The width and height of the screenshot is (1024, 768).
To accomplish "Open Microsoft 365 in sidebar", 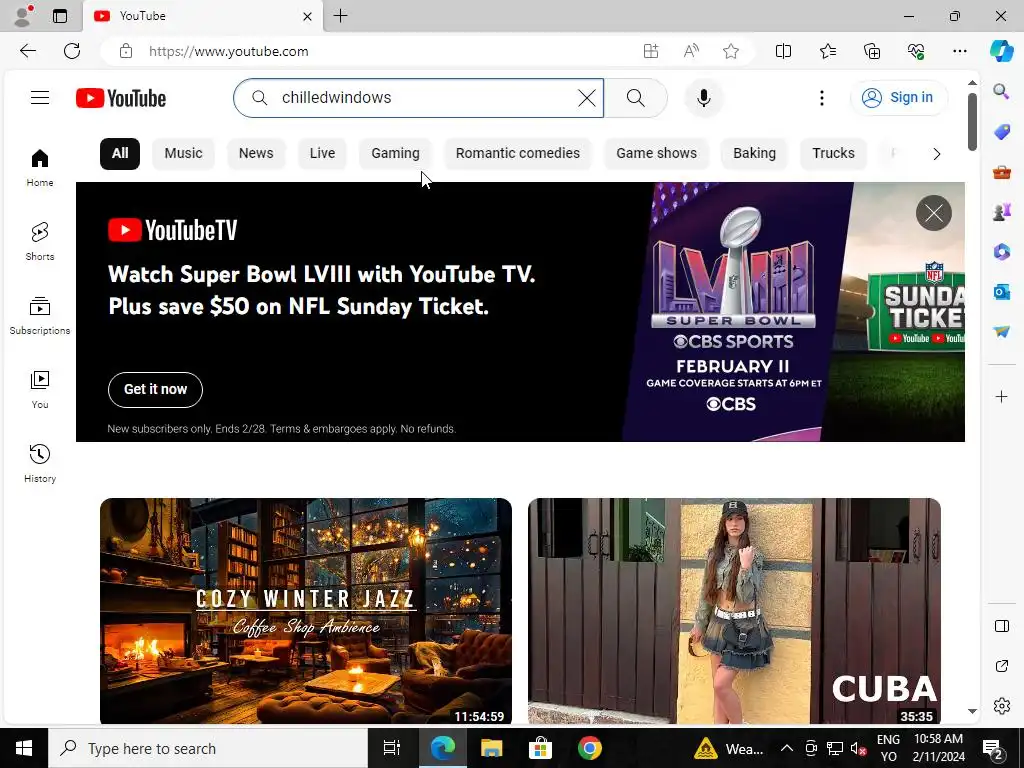I will pos(1001,251).
